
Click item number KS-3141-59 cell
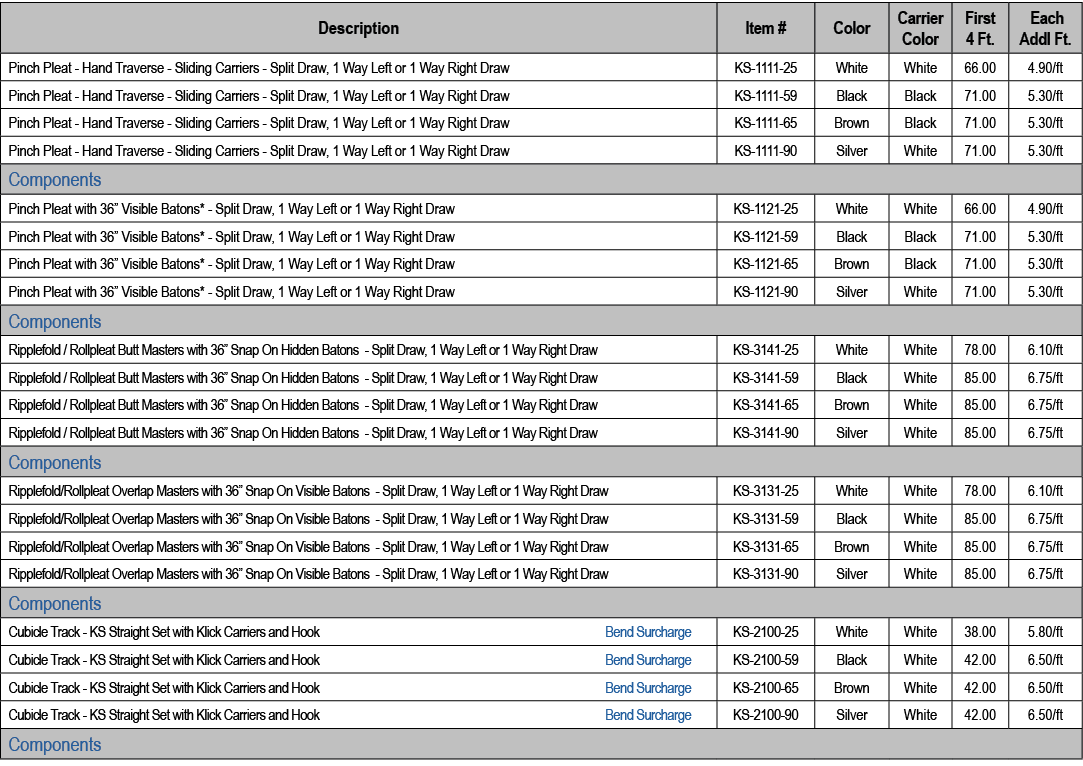pyautogui.click(x=766, y=378)
